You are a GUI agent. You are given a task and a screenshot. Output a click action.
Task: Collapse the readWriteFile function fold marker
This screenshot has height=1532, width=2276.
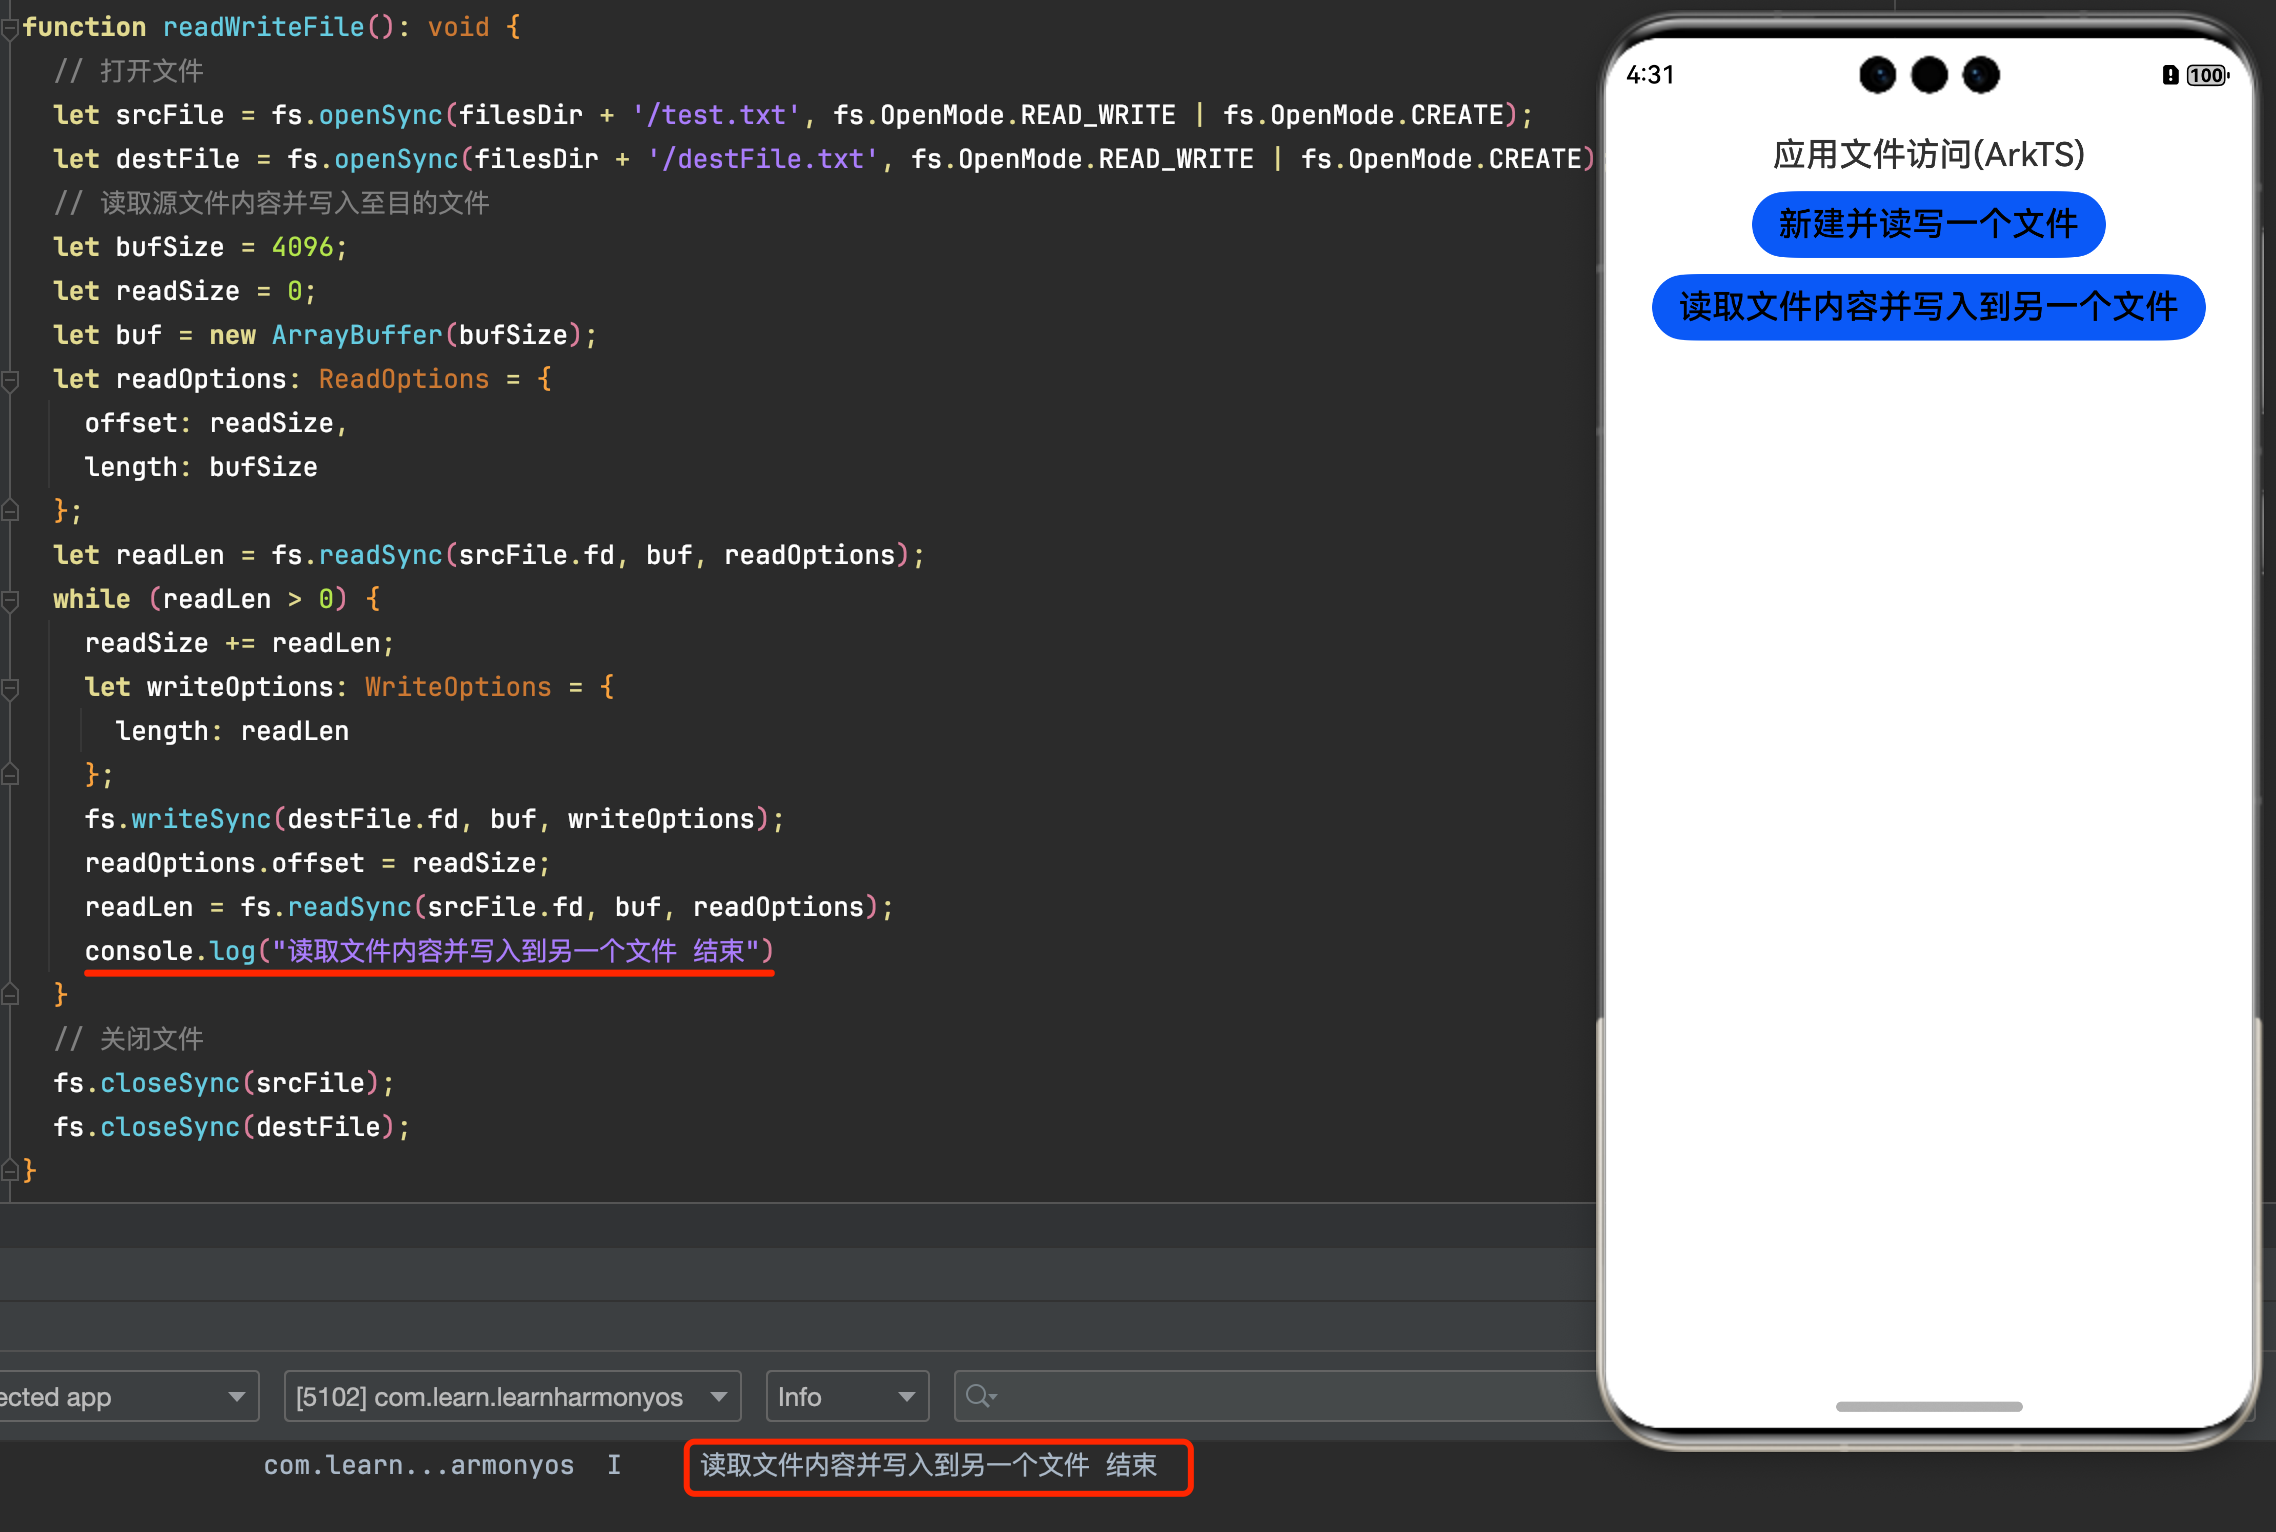click(x=10, y=29)
